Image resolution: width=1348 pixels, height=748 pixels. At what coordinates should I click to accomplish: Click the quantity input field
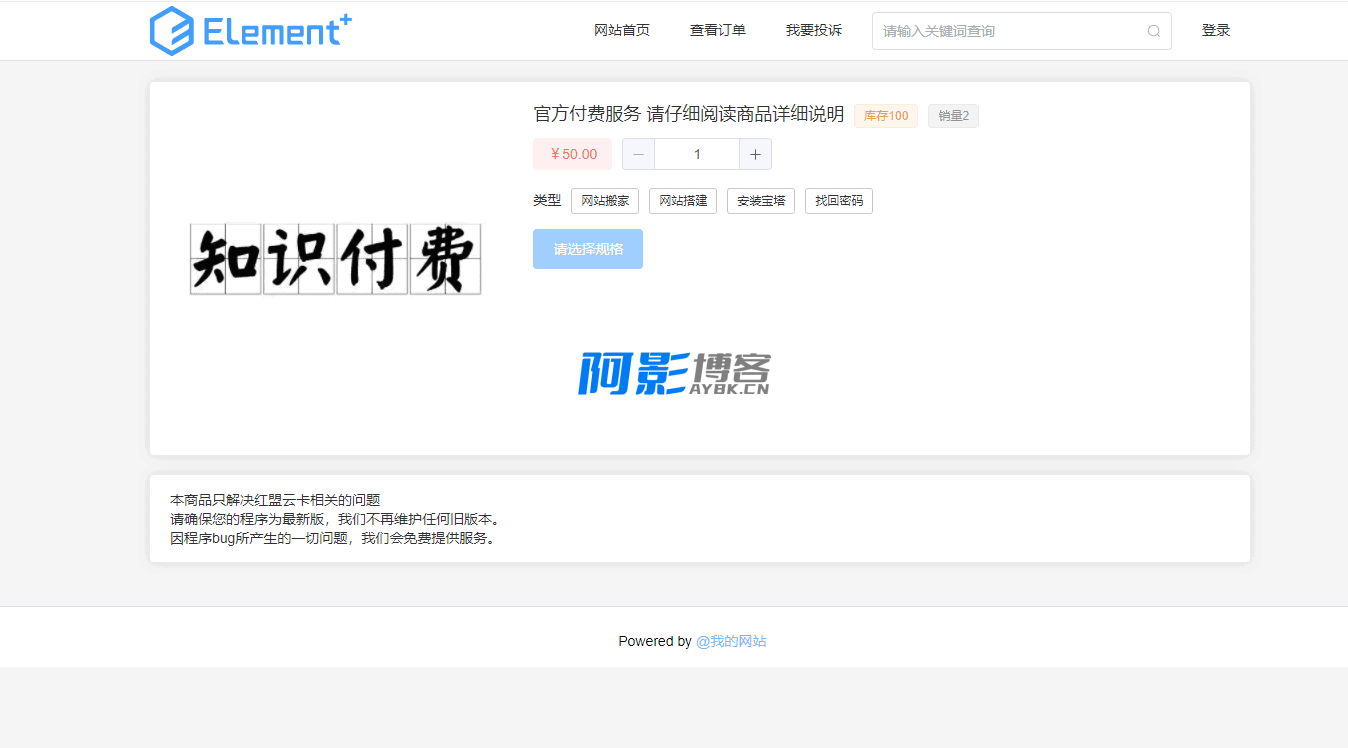pyautogui.click(x=697, y=154)
